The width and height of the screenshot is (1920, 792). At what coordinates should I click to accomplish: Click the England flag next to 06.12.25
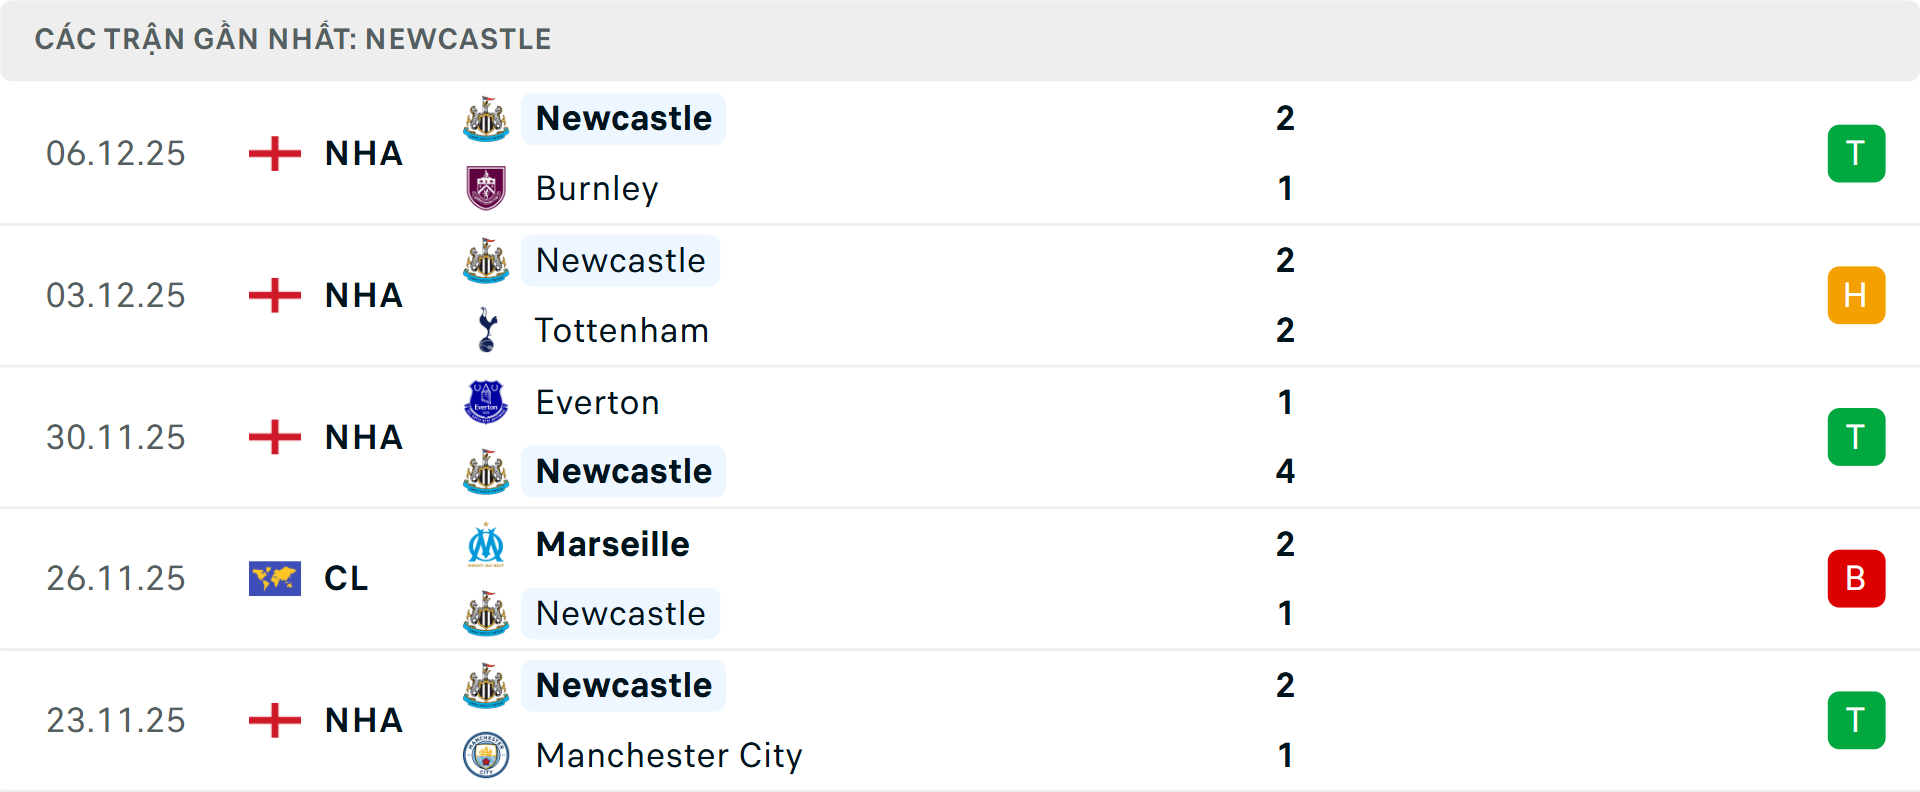tap(272, 153)
